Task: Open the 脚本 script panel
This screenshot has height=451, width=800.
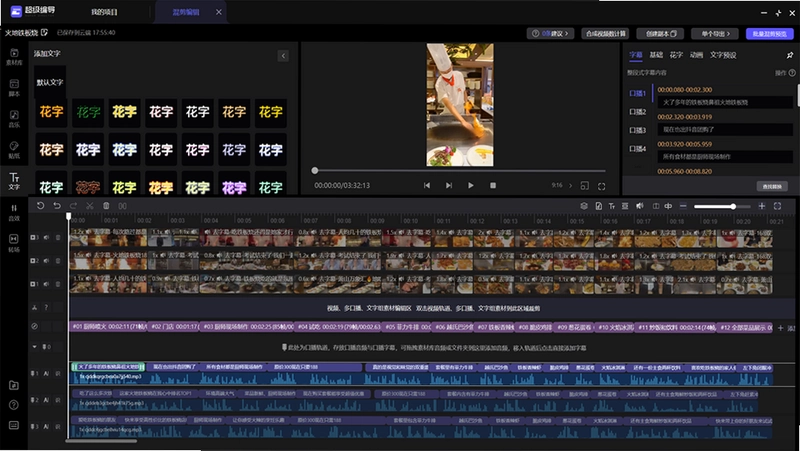Action: click(x=14, y=88)
